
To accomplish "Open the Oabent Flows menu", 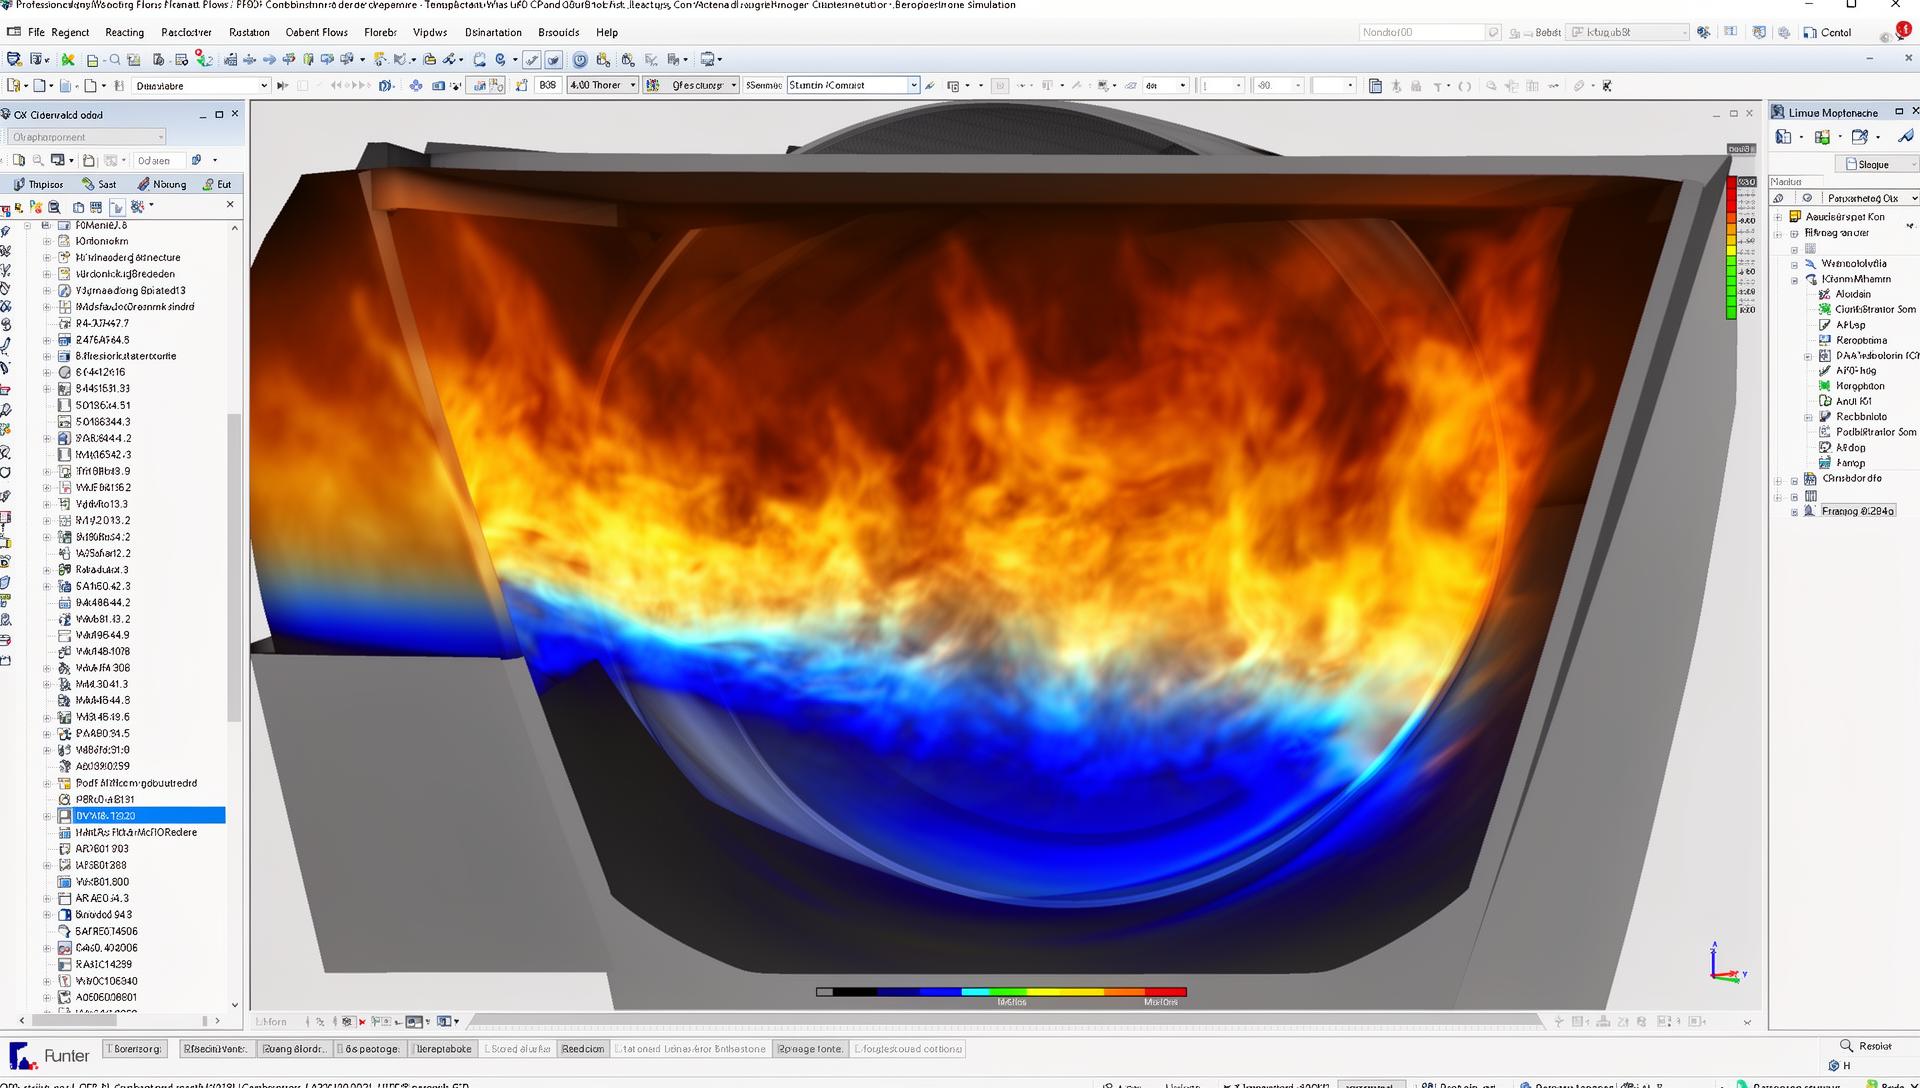I will pos(316,32).
